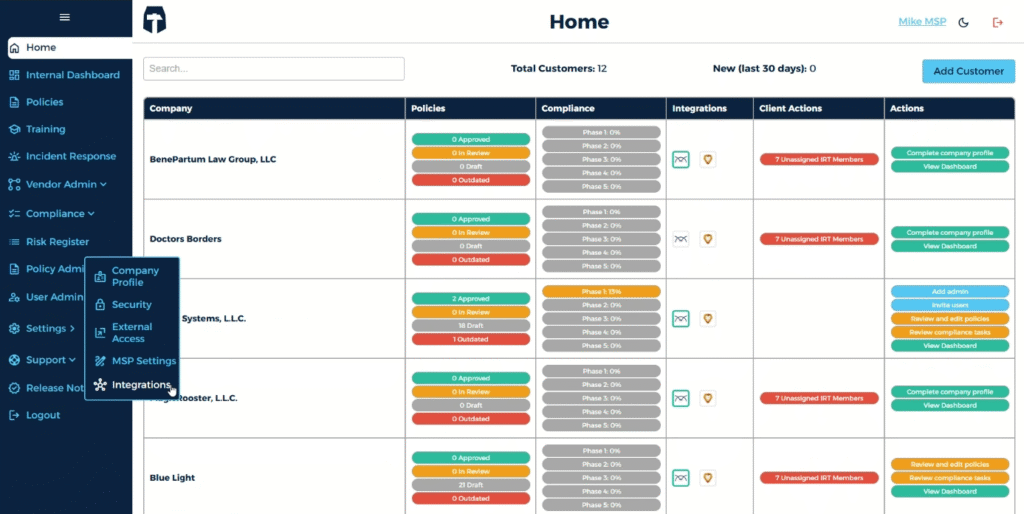Click the Integrations nodes icon in submenu
Viewport: 1024px width, 514px height.
(x=100, y=385)
